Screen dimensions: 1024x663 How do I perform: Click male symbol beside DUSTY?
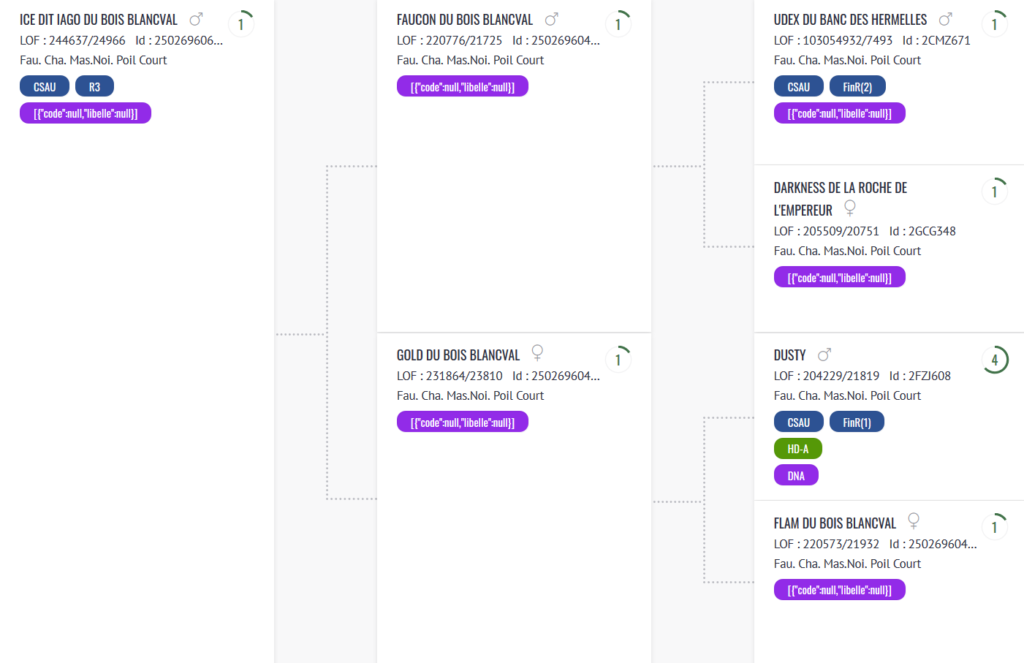pyautogui.click(x=824, y=355)
